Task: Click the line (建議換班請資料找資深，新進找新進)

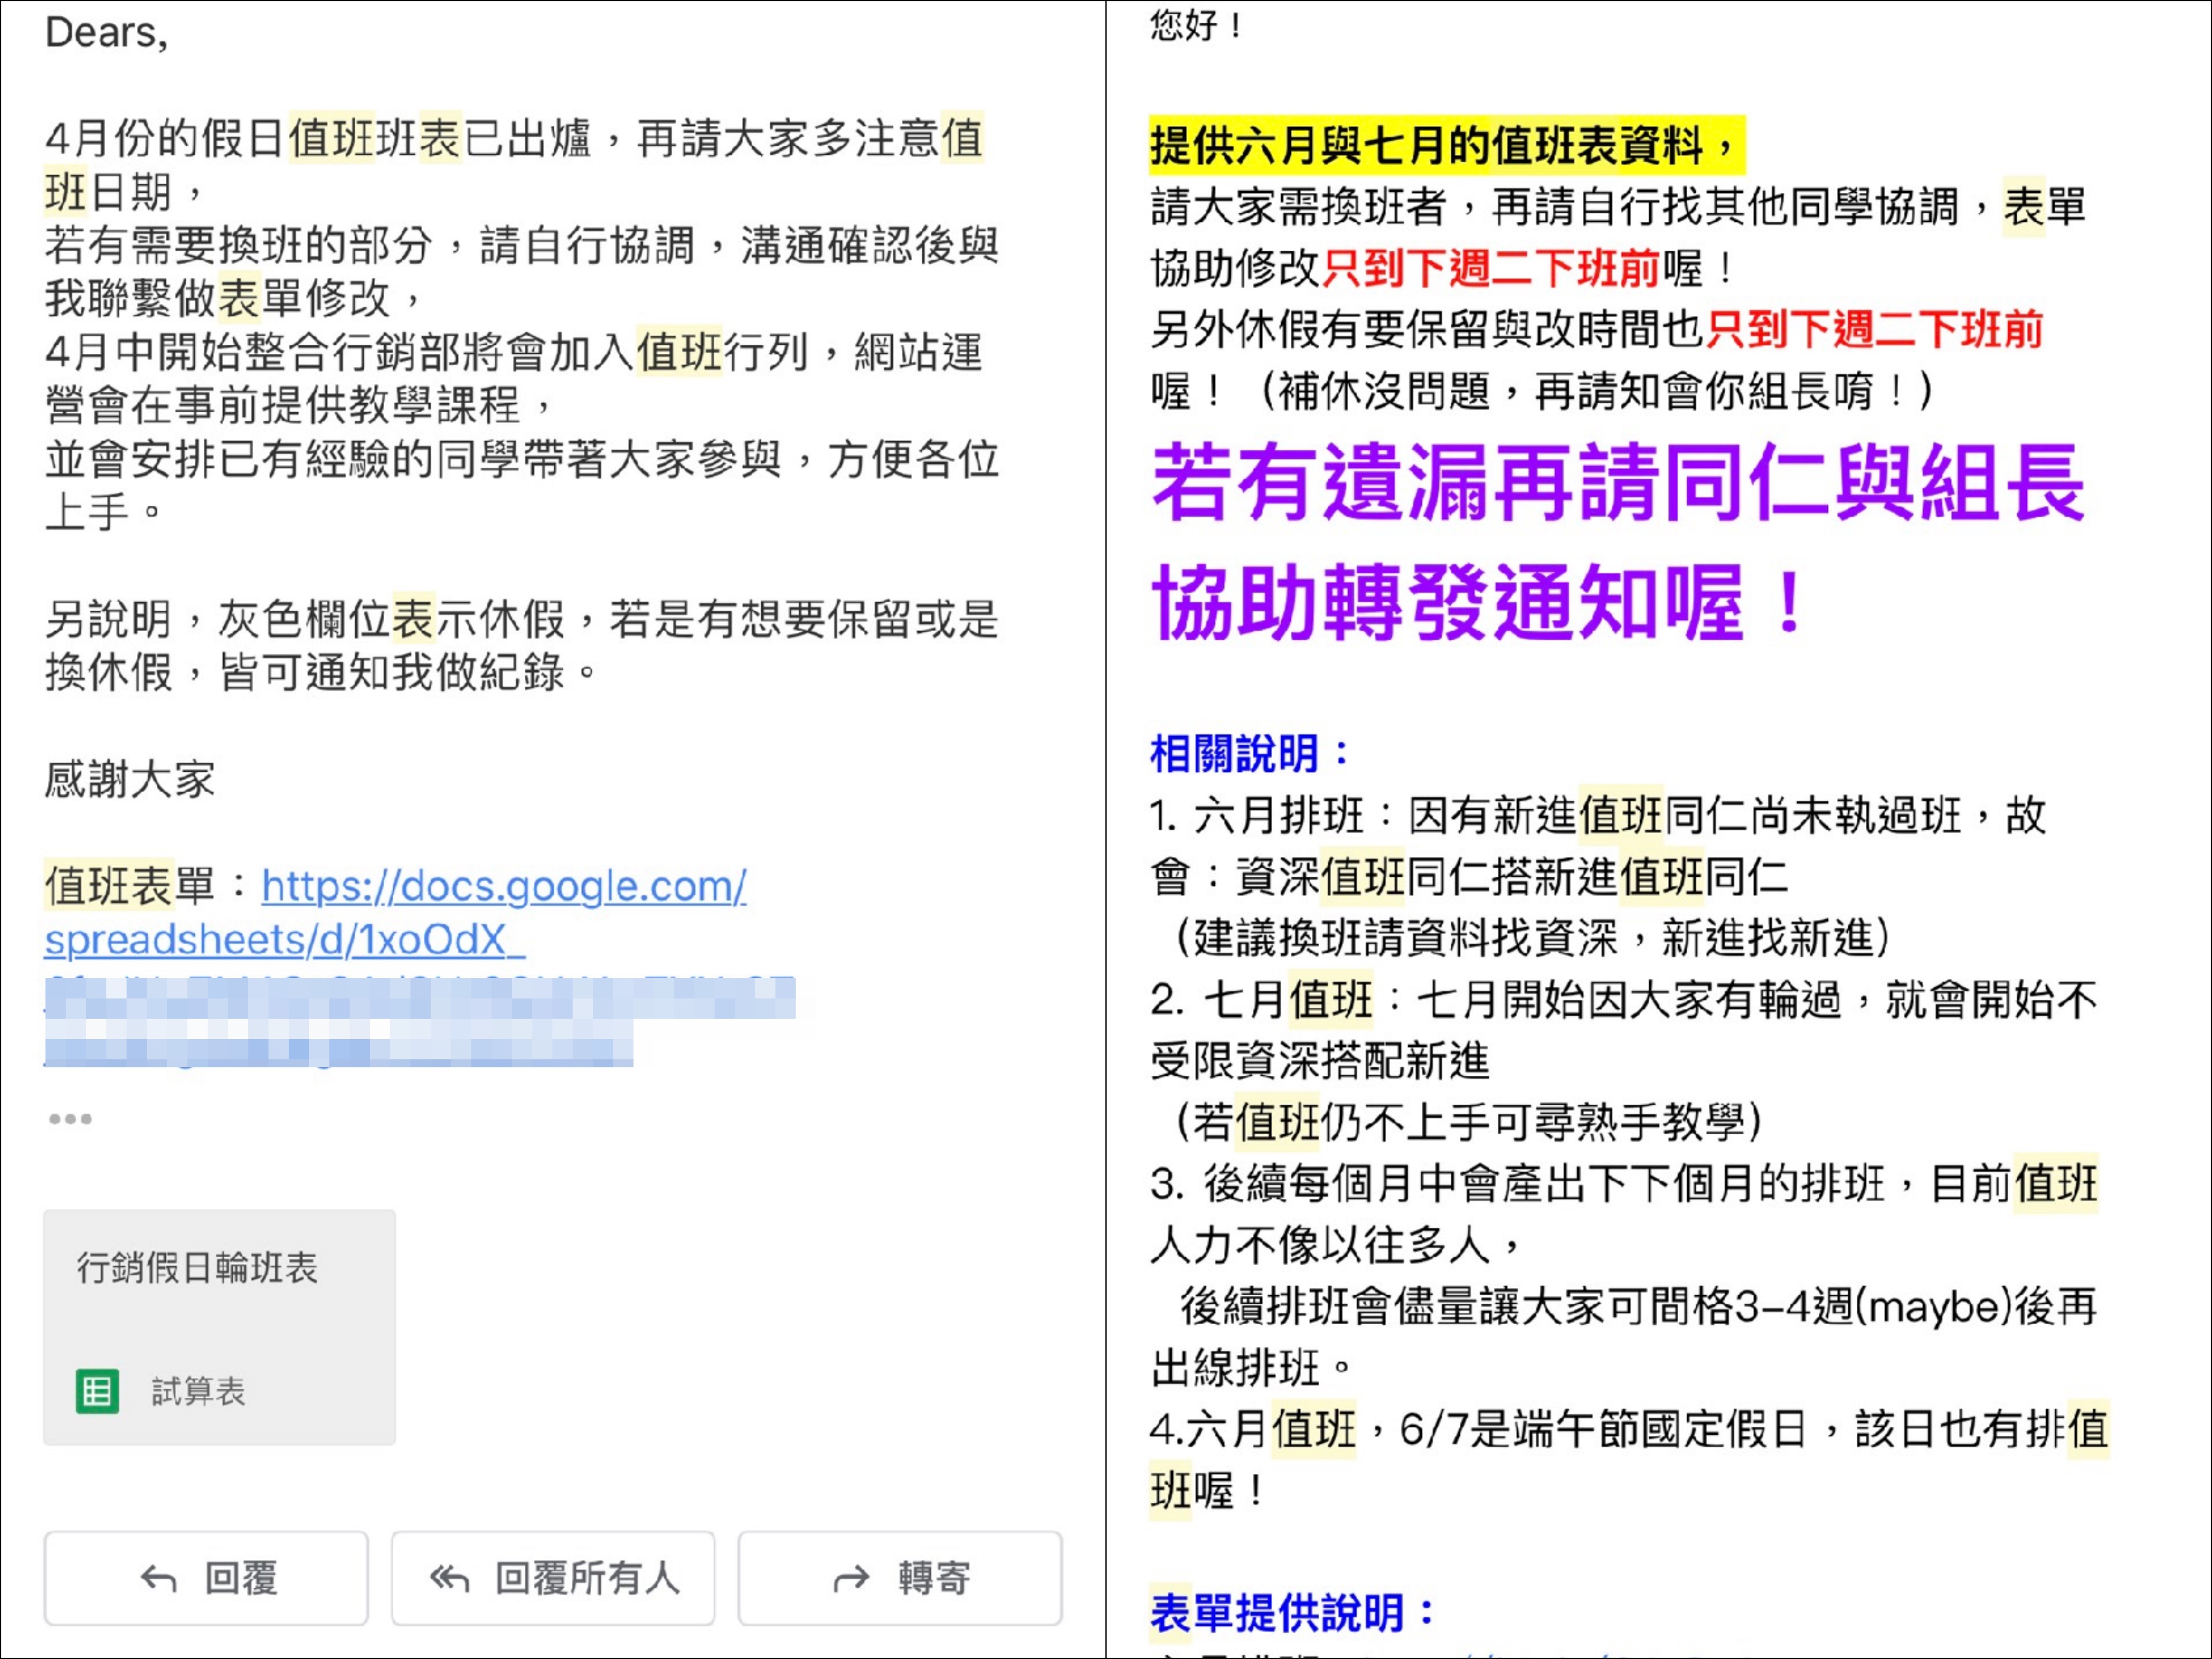Action: pyautogui.click(x=1533, y=938)
